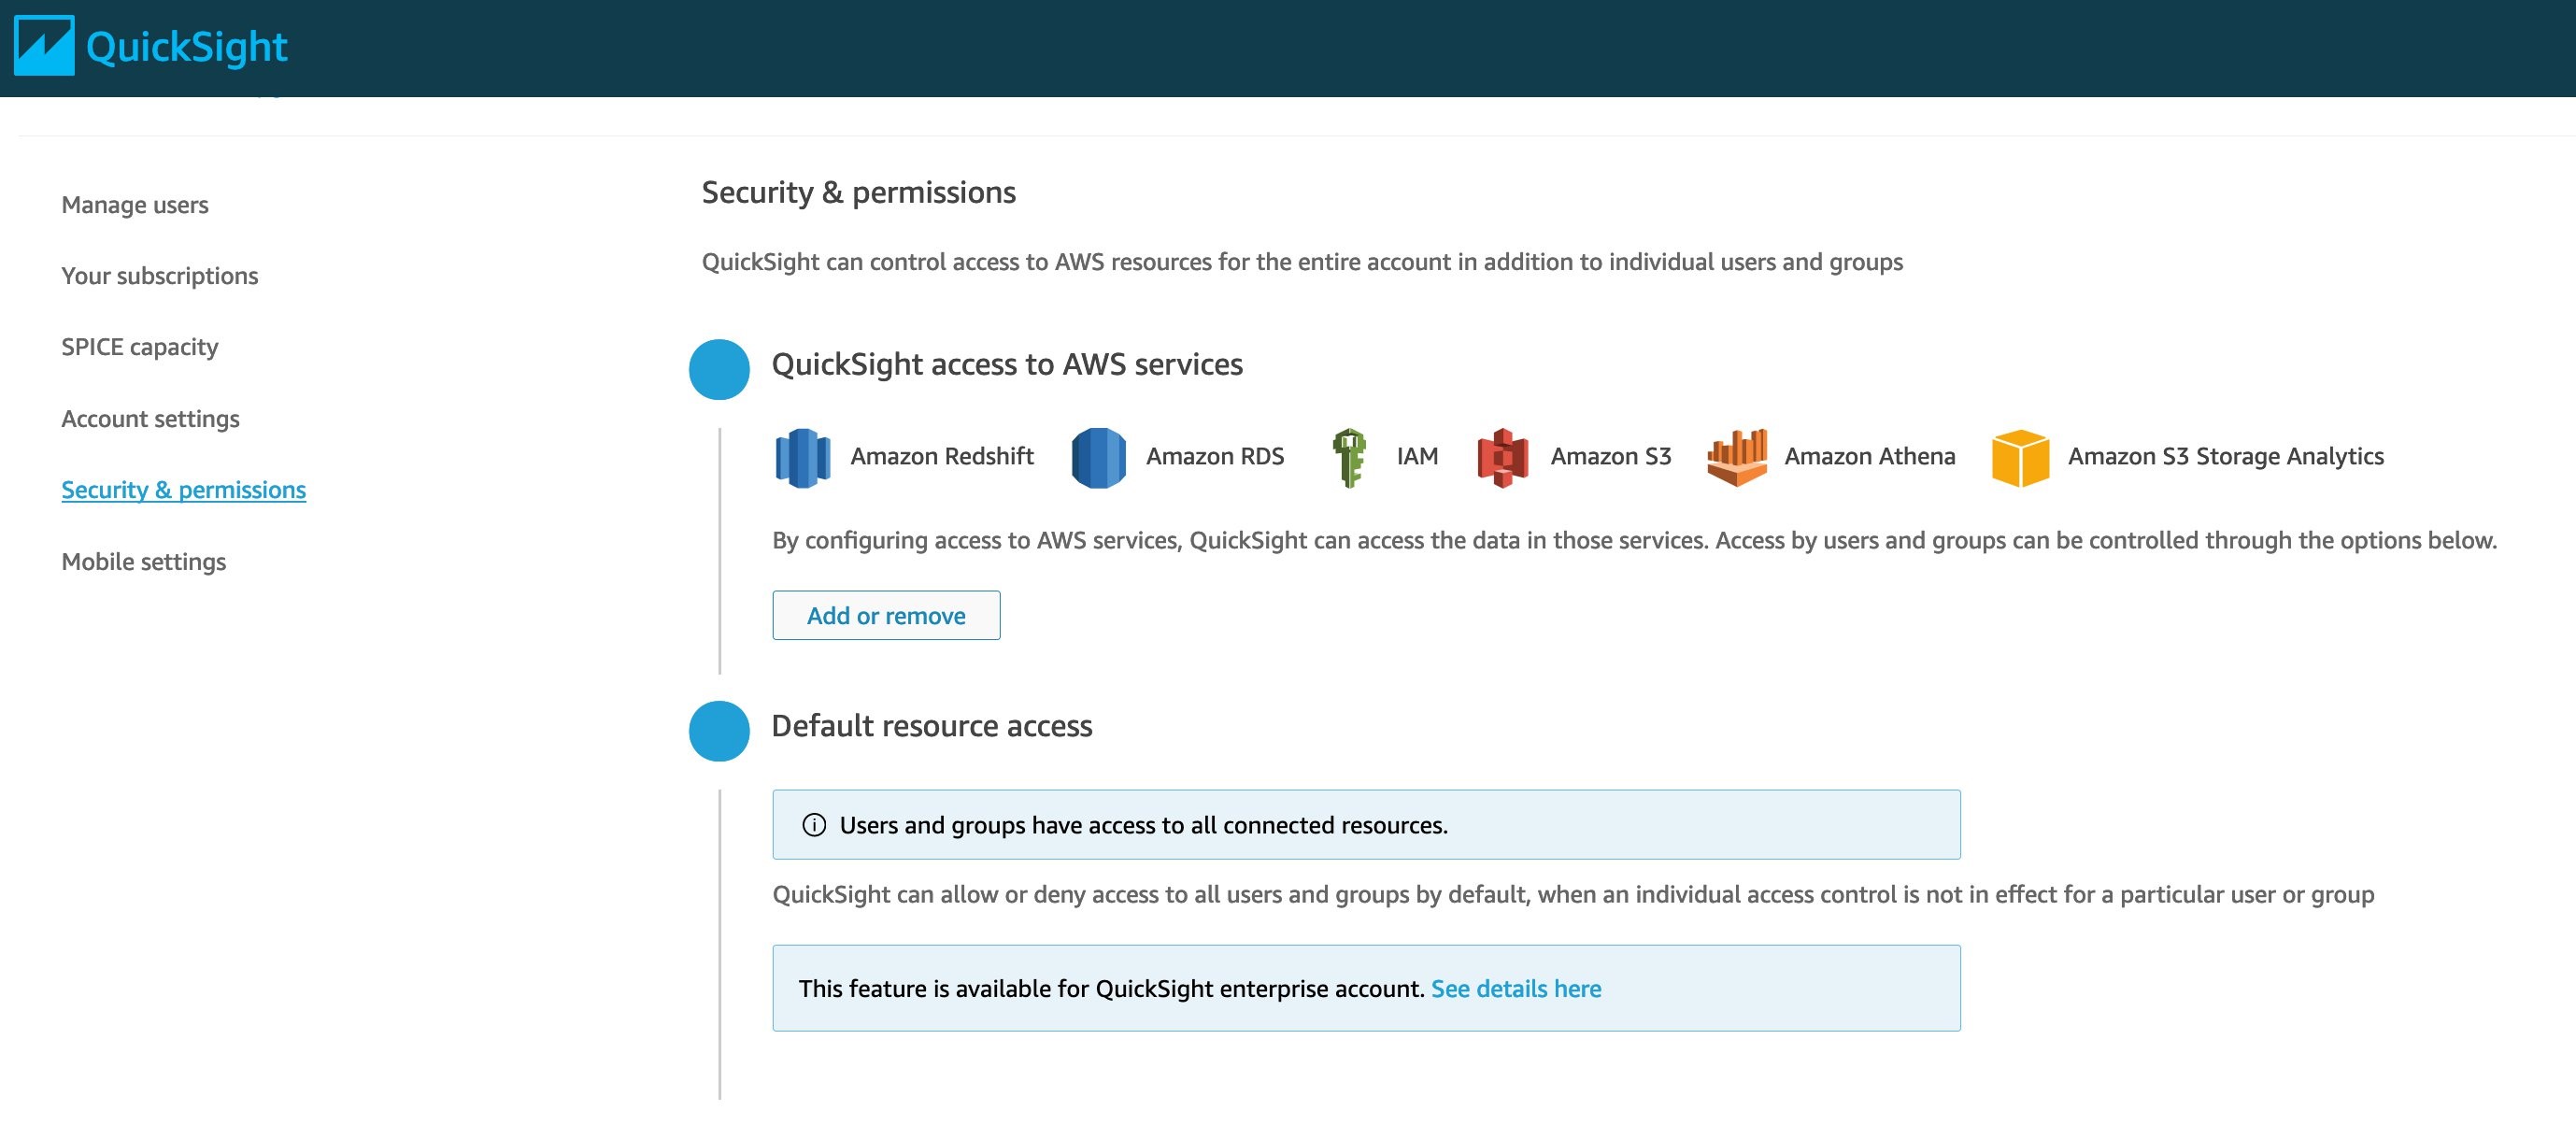Click Amazon S3 Storage Analytics label
This screenshot has width=2576, height=1125.
tap(2226, 456)
